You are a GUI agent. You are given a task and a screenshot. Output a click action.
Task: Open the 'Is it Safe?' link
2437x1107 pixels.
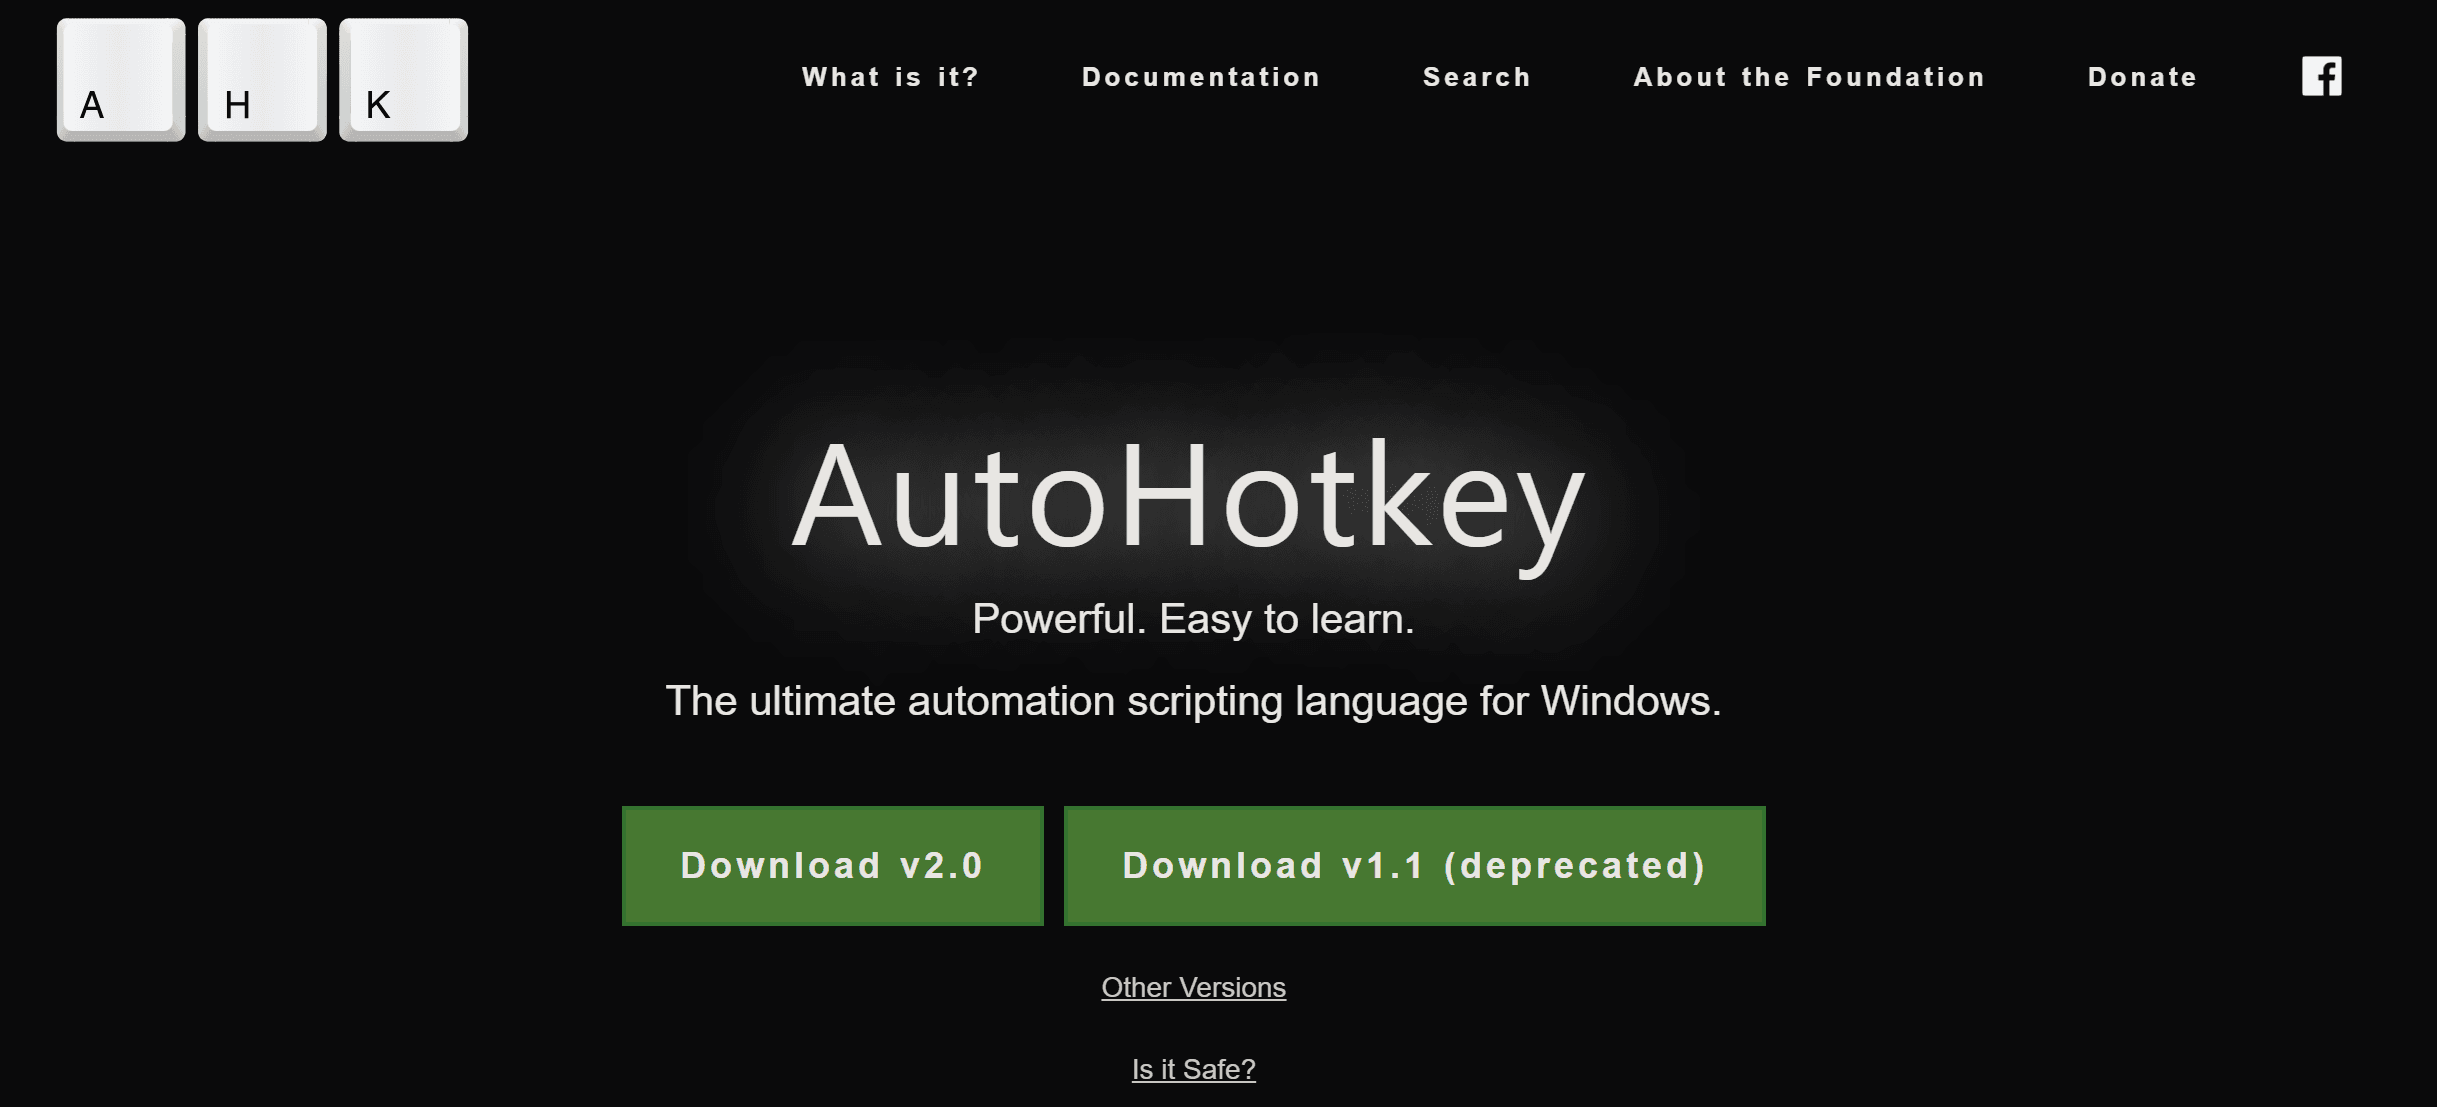coord(1193,1069)
